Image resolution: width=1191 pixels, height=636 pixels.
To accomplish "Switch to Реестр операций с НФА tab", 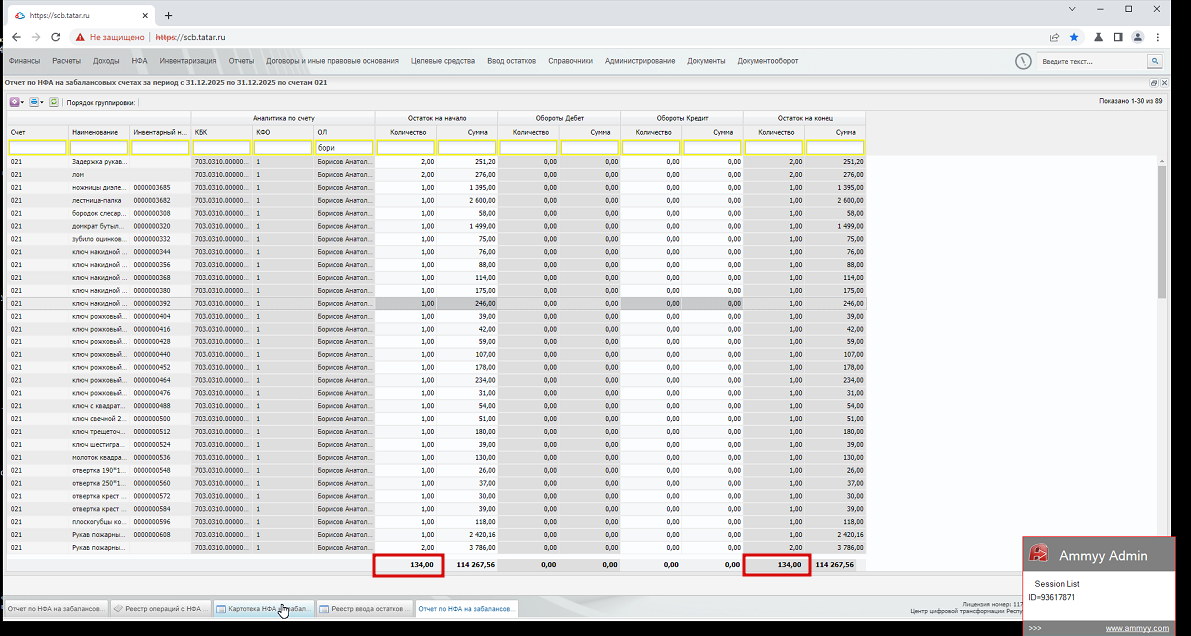I will [159, 608].
